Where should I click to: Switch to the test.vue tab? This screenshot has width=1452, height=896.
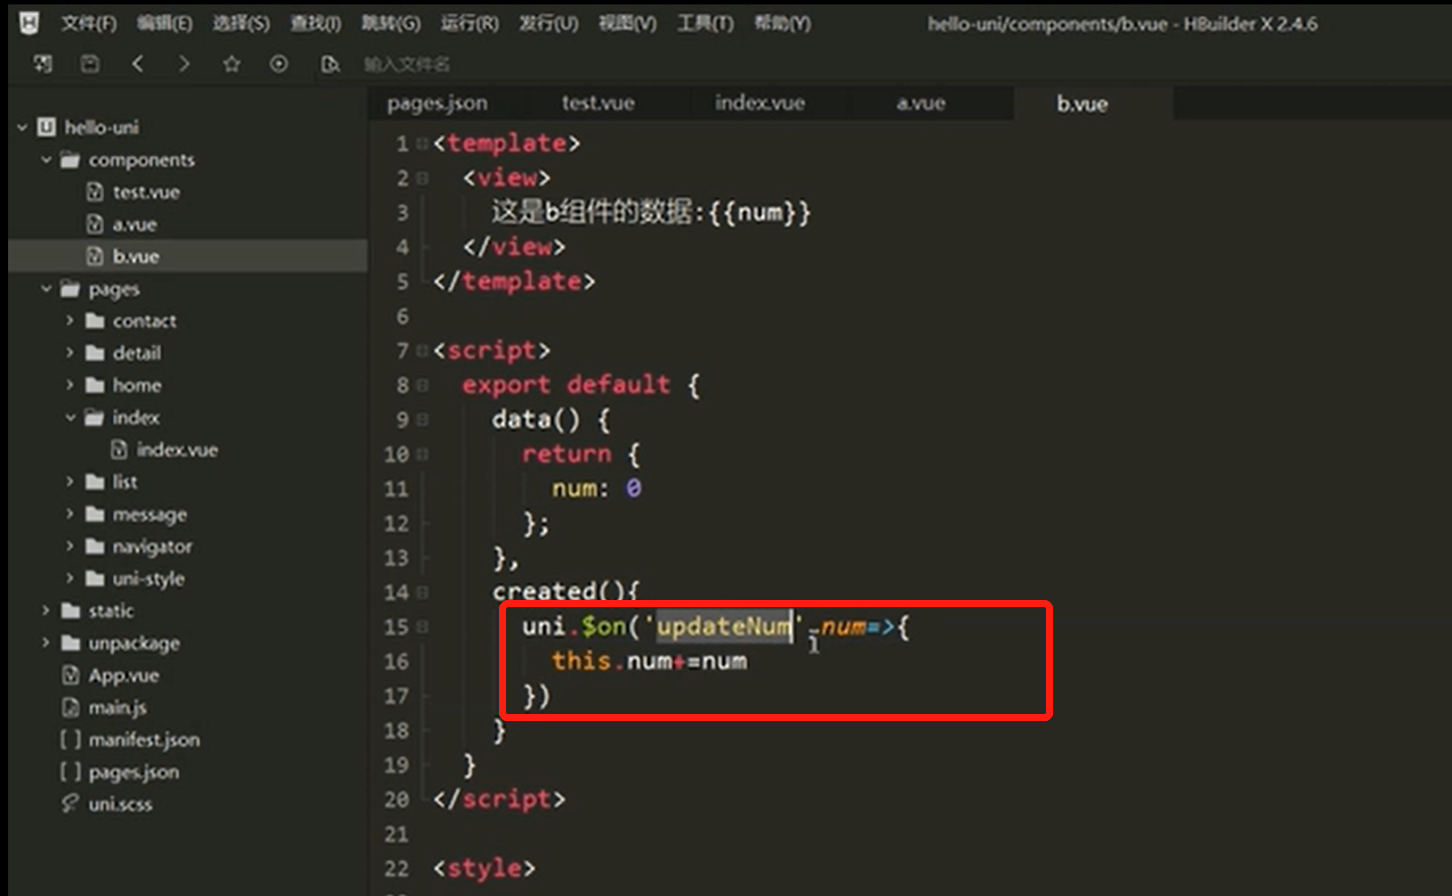[x=597, y=103]
